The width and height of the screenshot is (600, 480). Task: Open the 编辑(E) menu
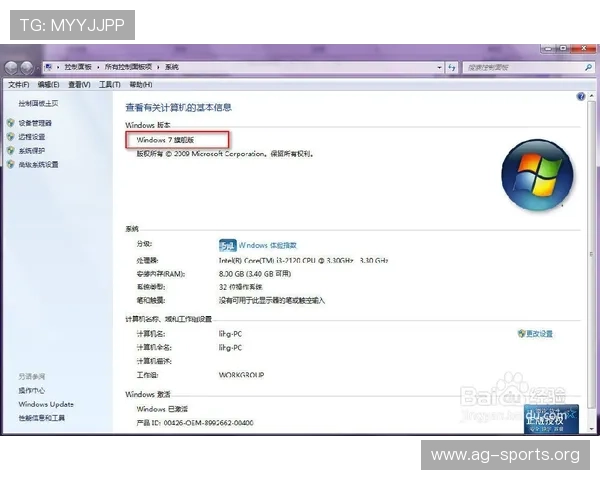[x=49, y=85]
